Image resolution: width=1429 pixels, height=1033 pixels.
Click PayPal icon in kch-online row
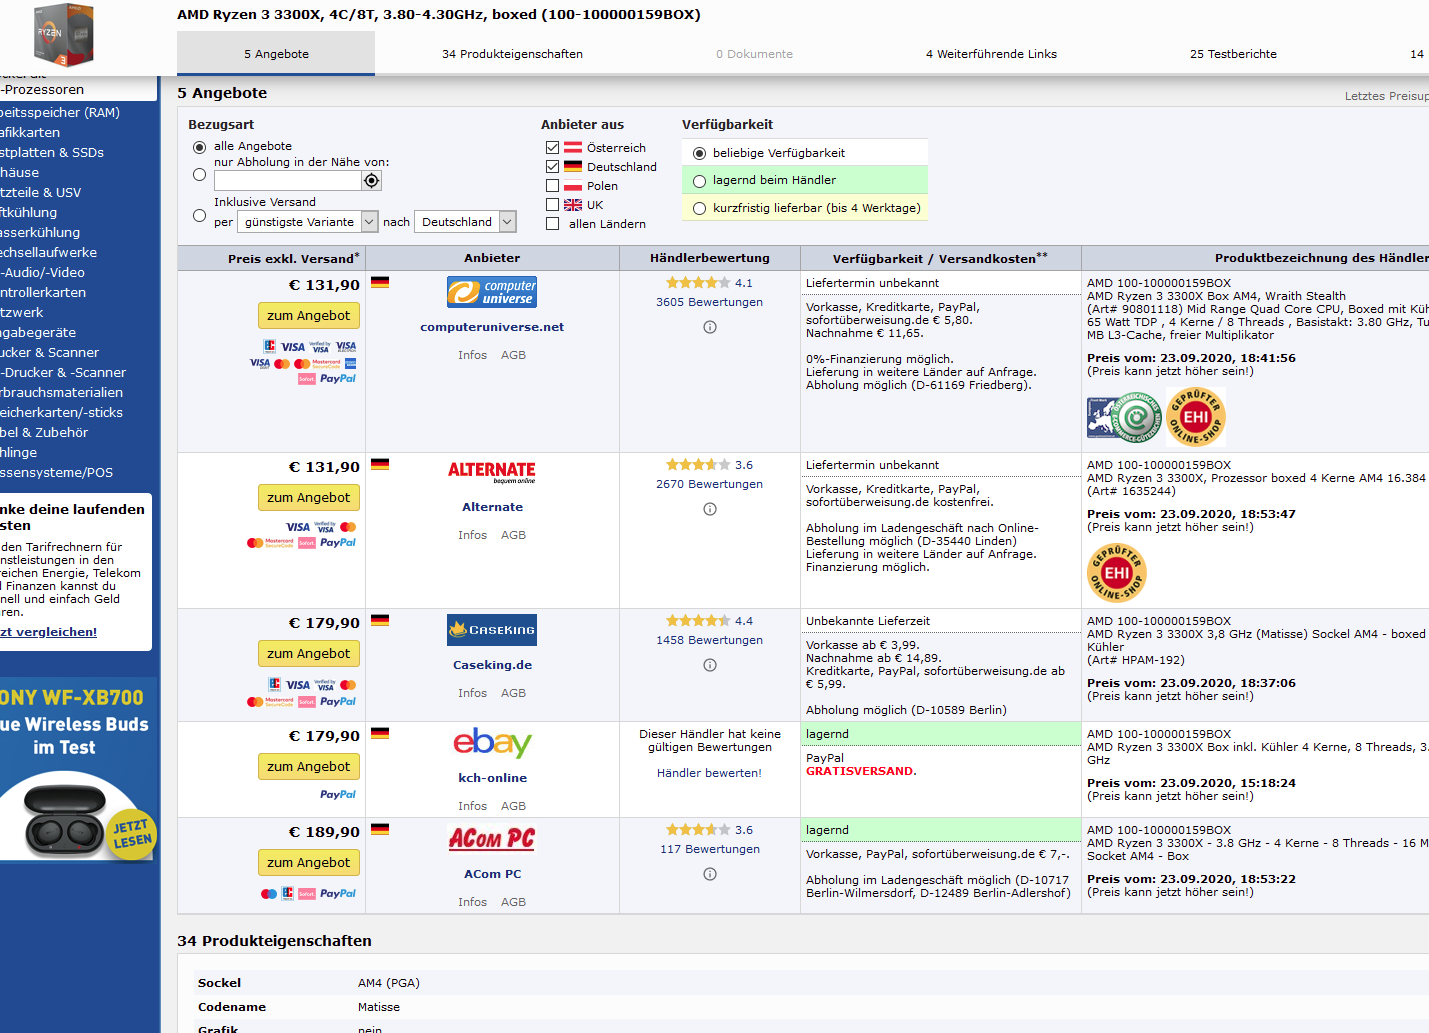point(338,794)
